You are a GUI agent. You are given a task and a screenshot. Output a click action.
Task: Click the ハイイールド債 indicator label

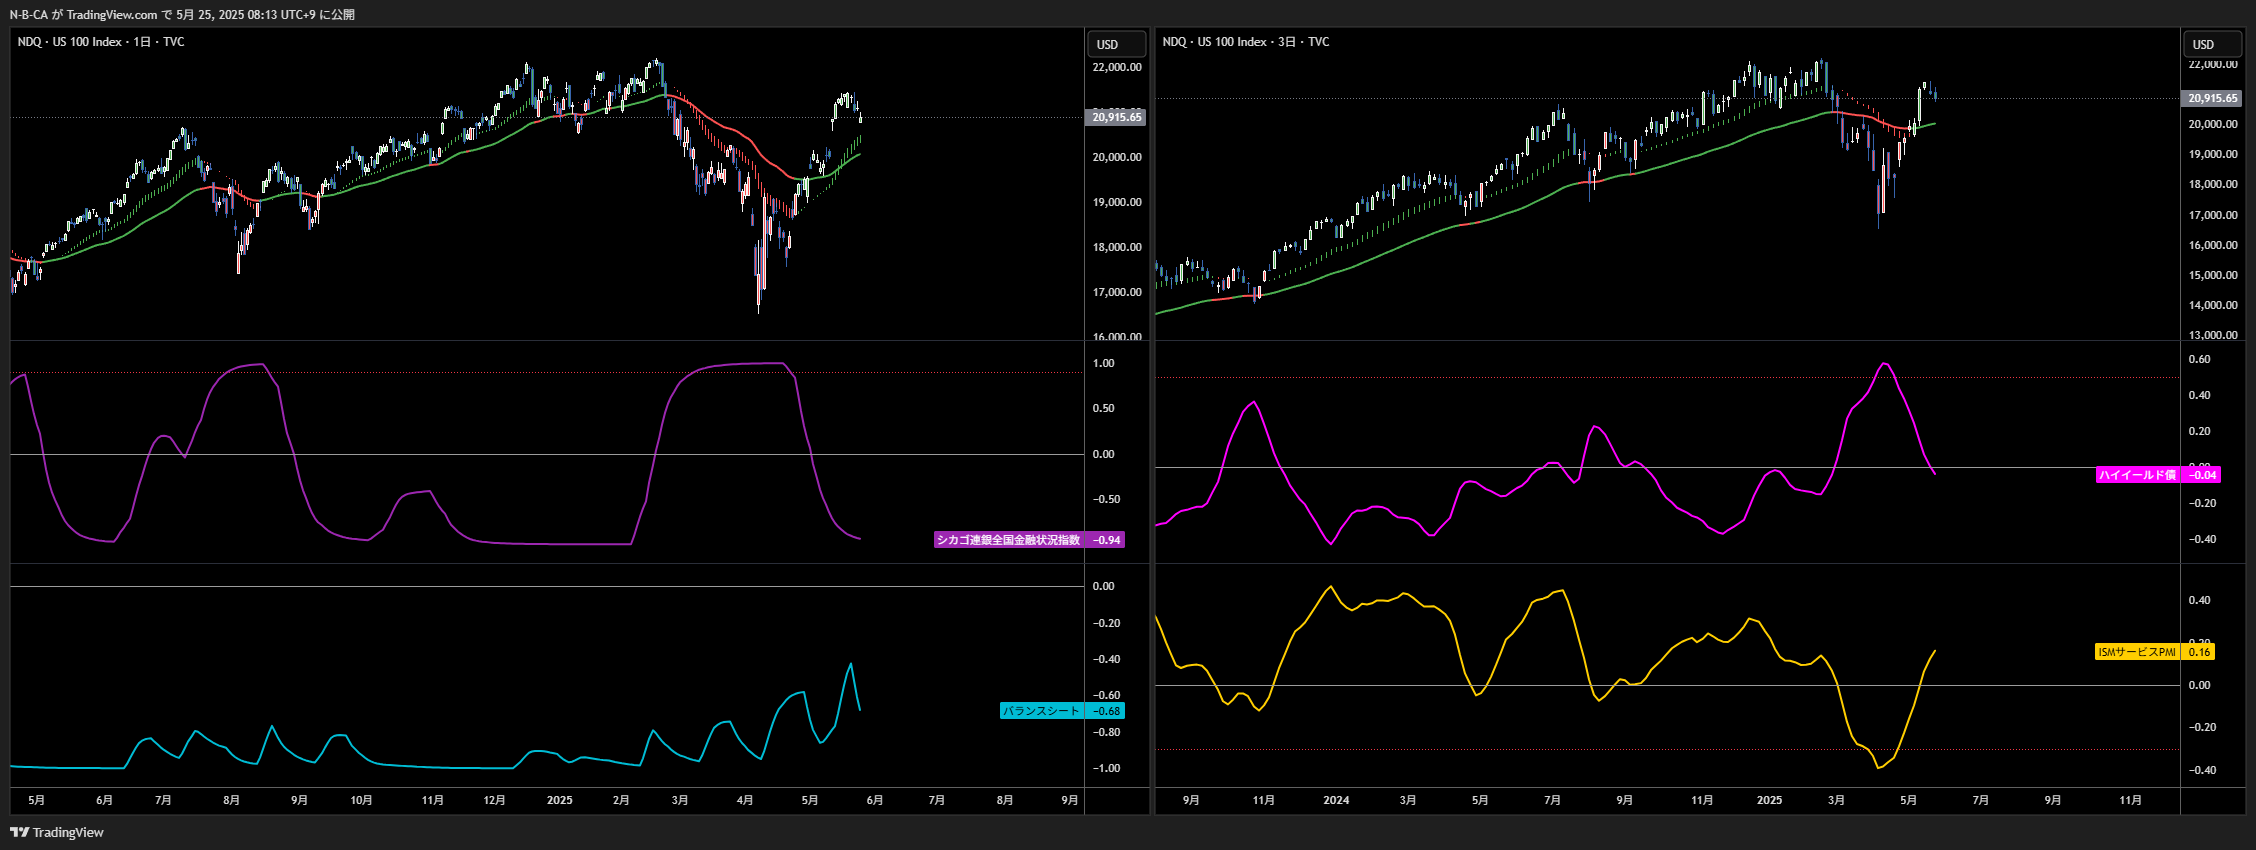point(2138,475)
